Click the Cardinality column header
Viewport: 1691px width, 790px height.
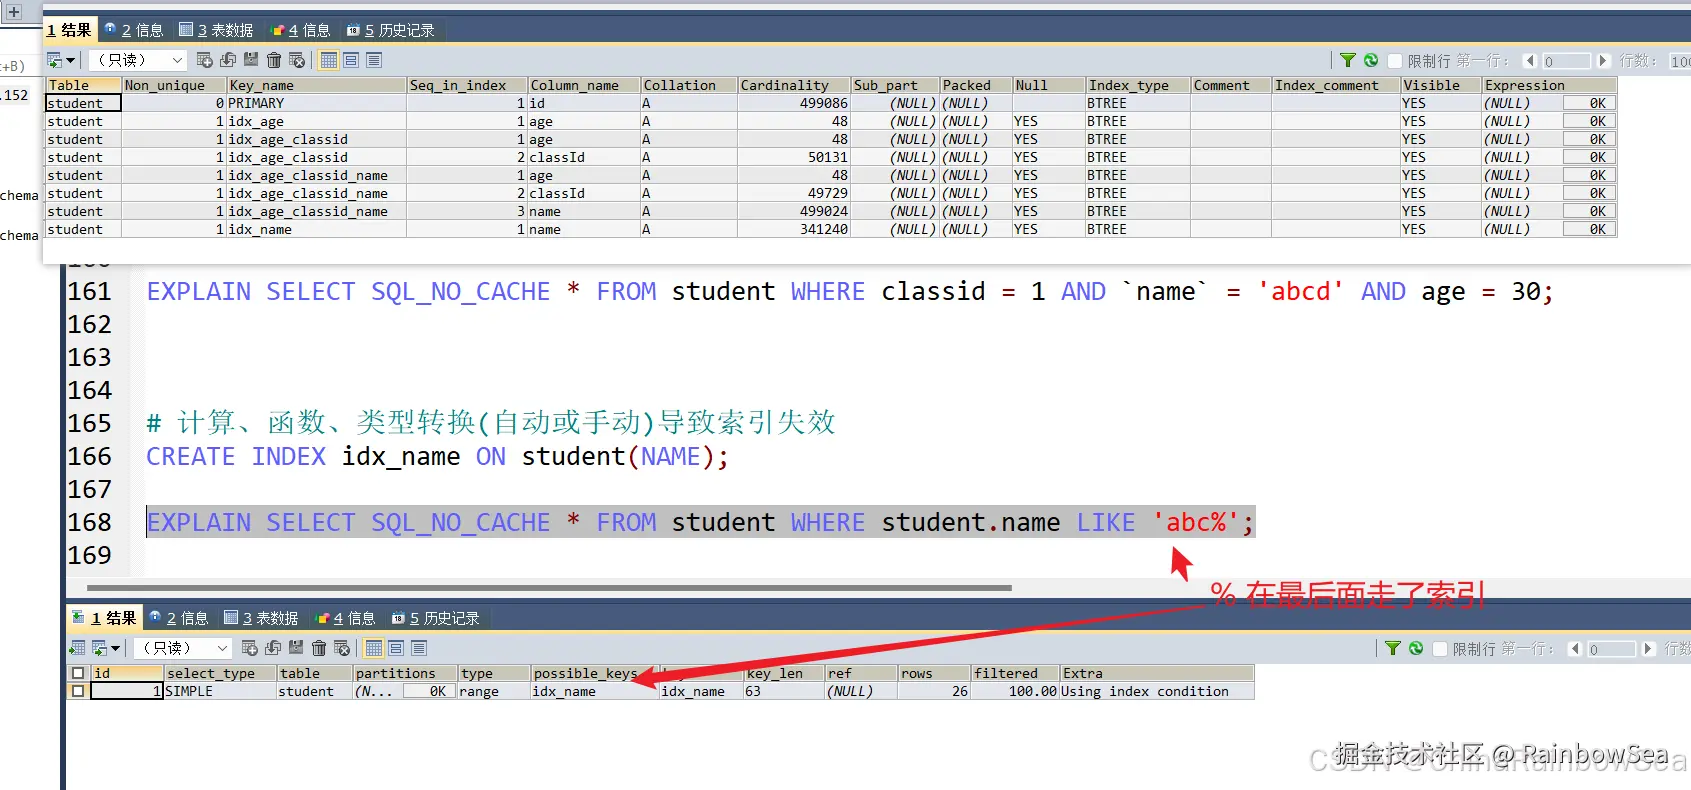coord(794,85)
